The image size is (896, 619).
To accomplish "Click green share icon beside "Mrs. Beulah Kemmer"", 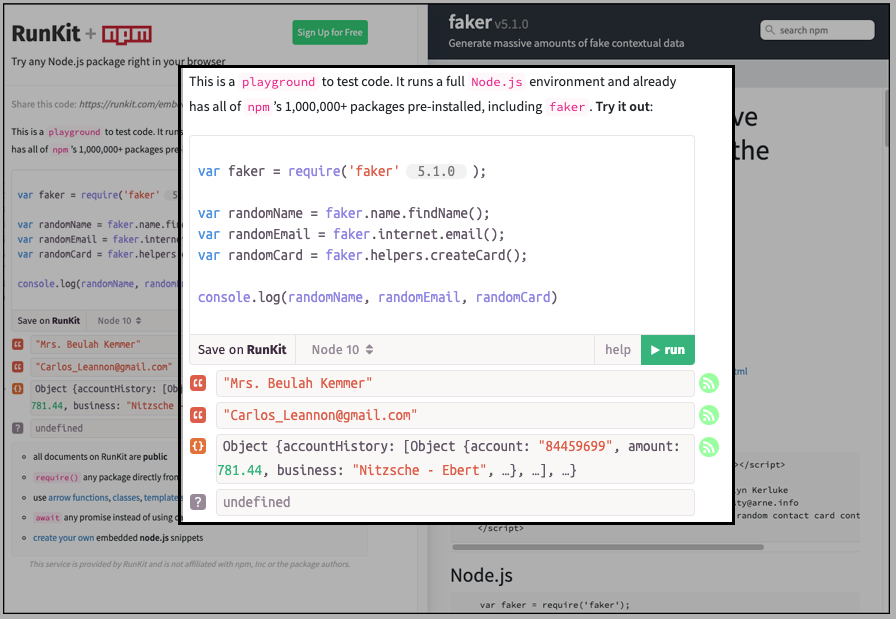I will (x=709, y=383).
